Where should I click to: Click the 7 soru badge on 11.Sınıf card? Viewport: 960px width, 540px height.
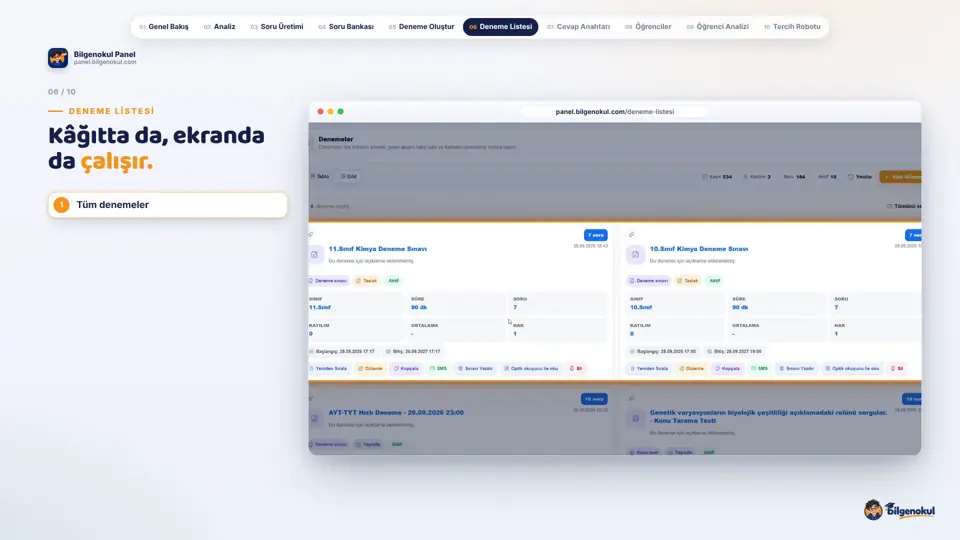coord(596,235)
